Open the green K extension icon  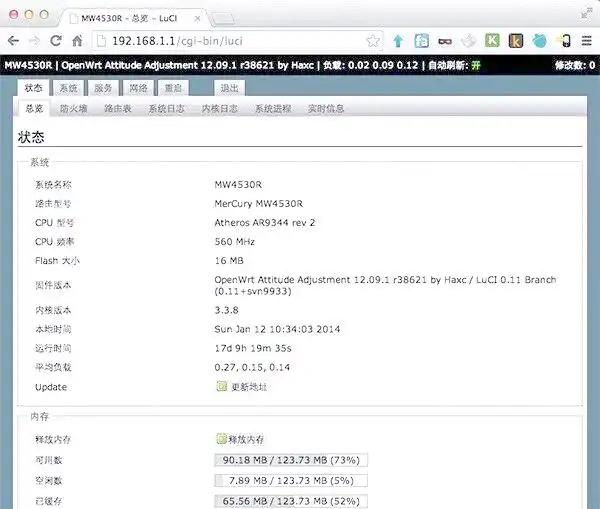tap(492, 41)
